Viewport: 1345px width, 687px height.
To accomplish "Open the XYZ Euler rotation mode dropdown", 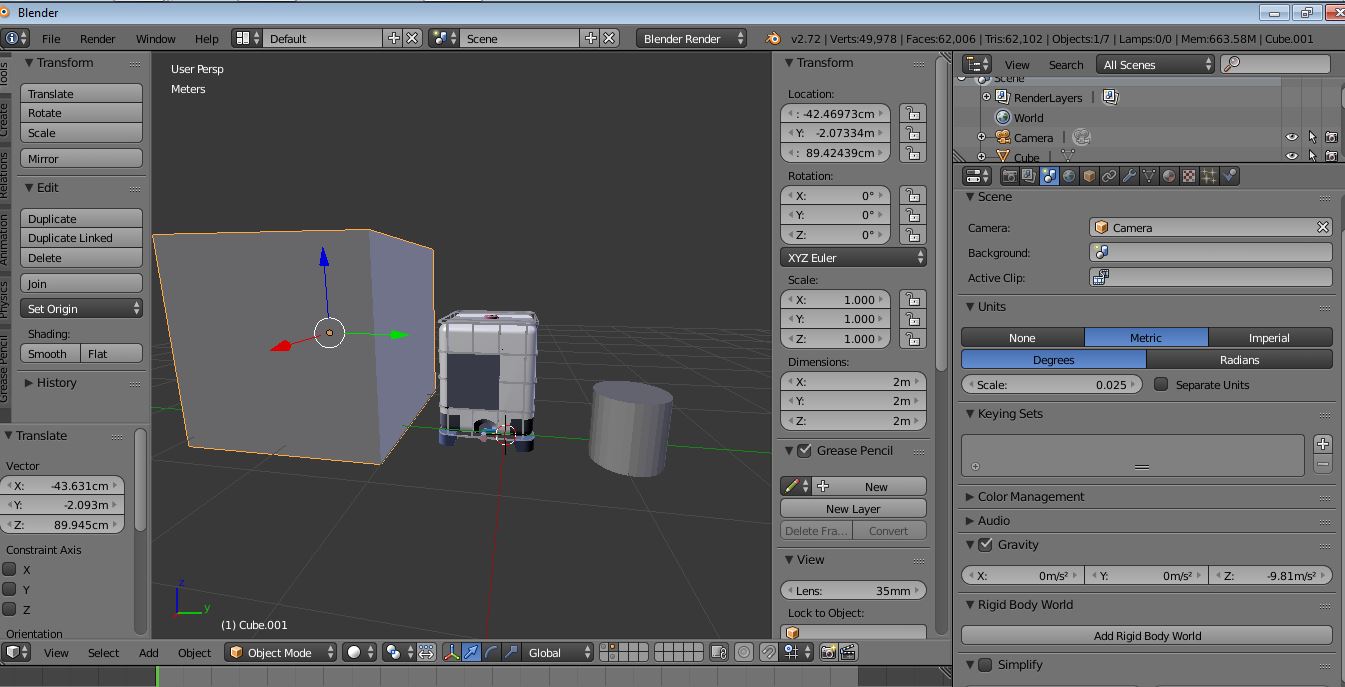I will click(853, 258).
